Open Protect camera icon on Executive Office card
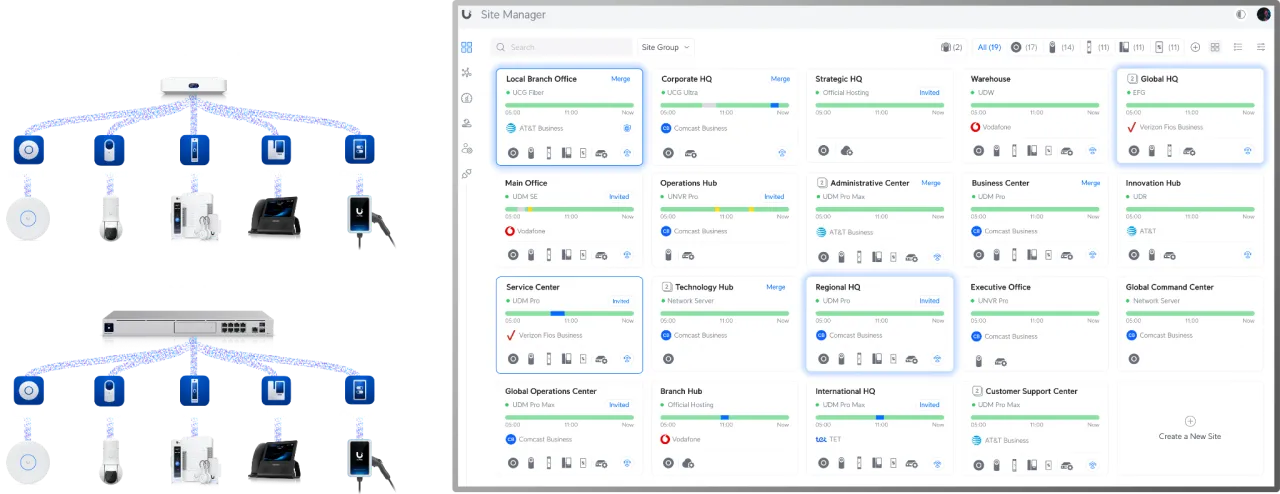The image size is (1280, 494). pyautogui.click(x=979, y=360)
